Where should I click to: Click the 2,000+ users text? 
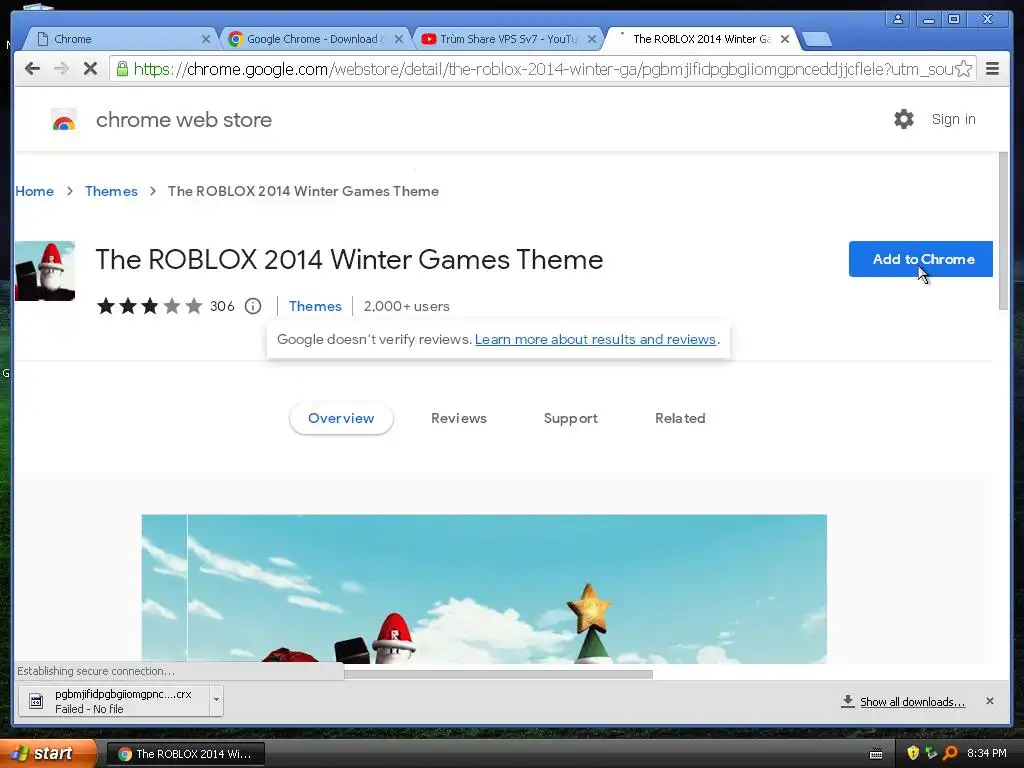[406, 306]
